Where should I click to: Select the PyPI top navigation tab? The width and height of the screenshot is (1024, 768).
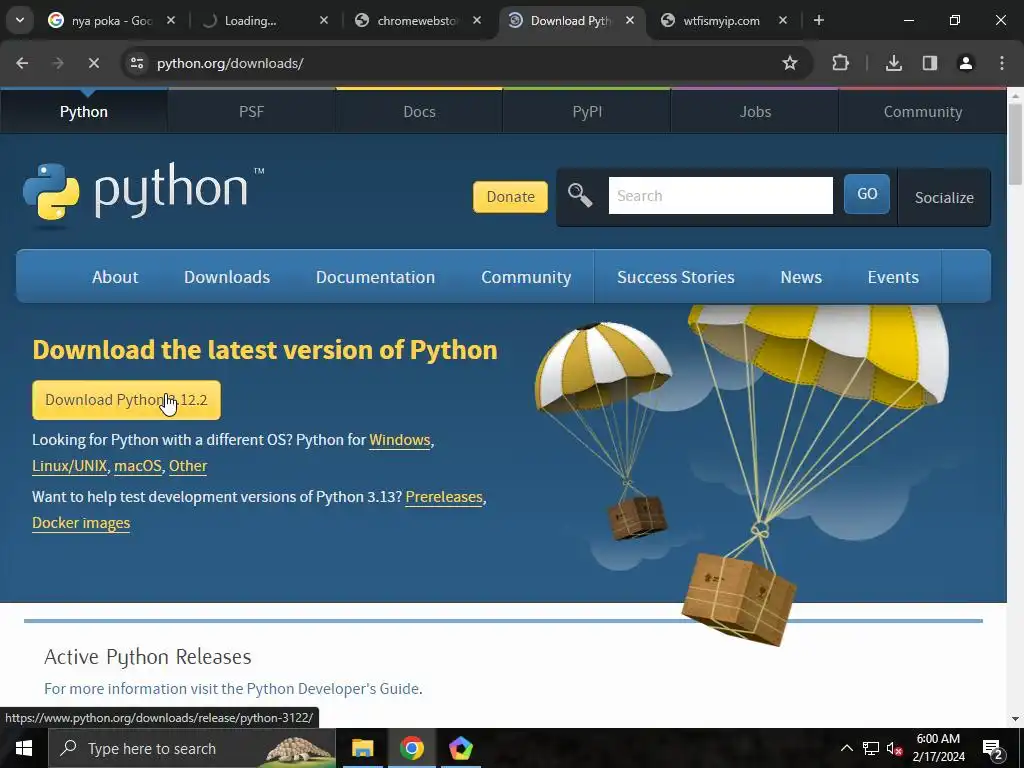click(x=587, y=112)
